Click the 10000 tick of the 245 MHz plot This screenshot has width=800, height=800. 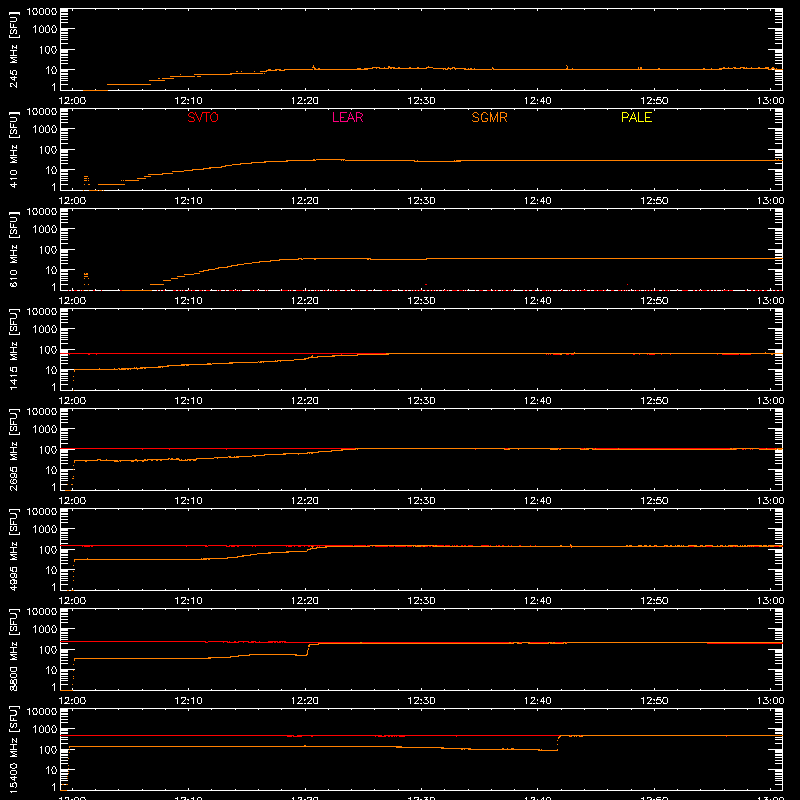click(x=42, y=12)
